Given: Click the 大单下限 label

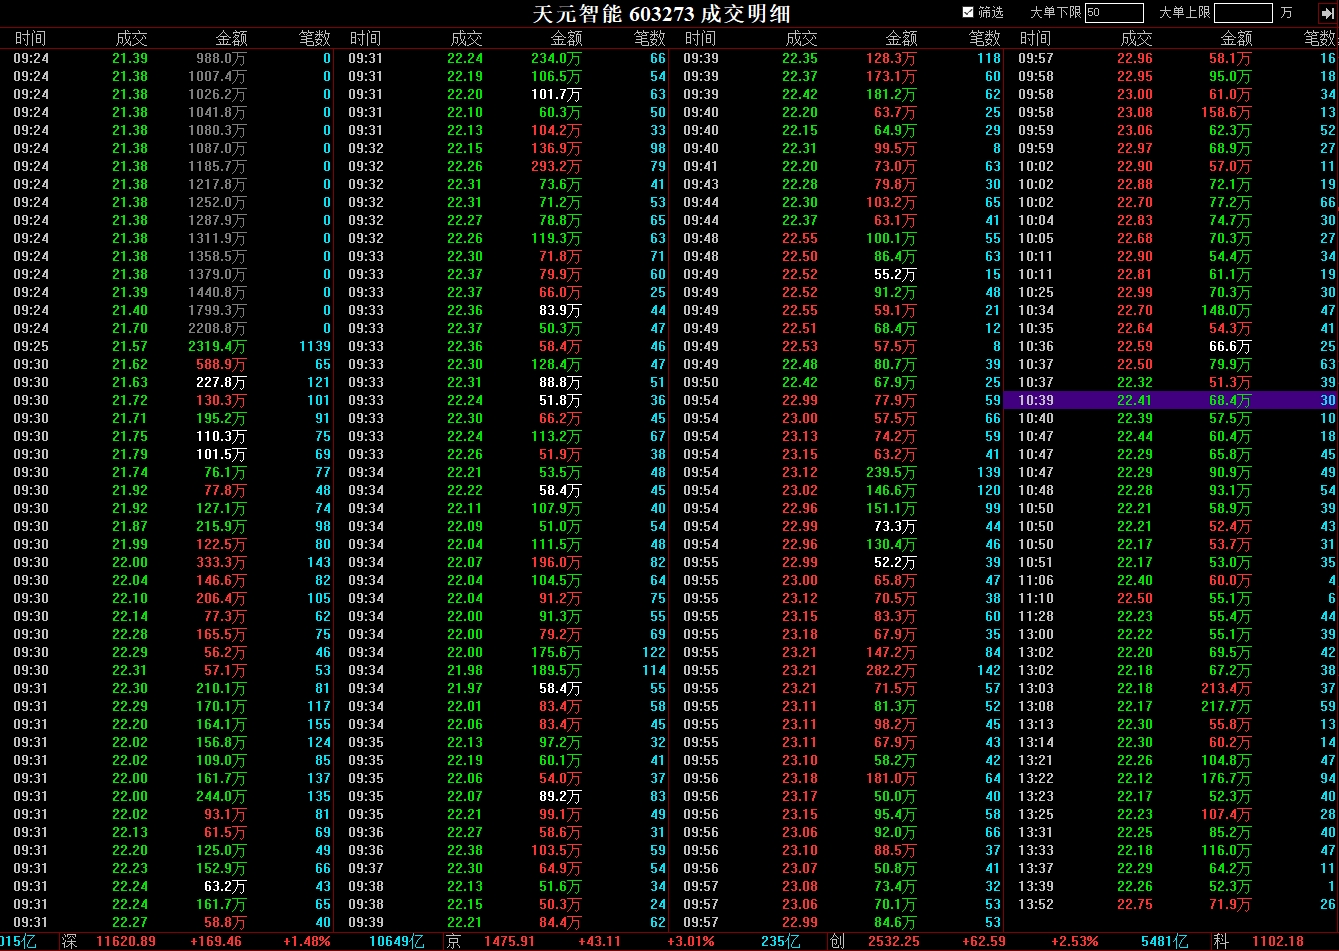Looking at the screenshot, I should (1056, 12).
